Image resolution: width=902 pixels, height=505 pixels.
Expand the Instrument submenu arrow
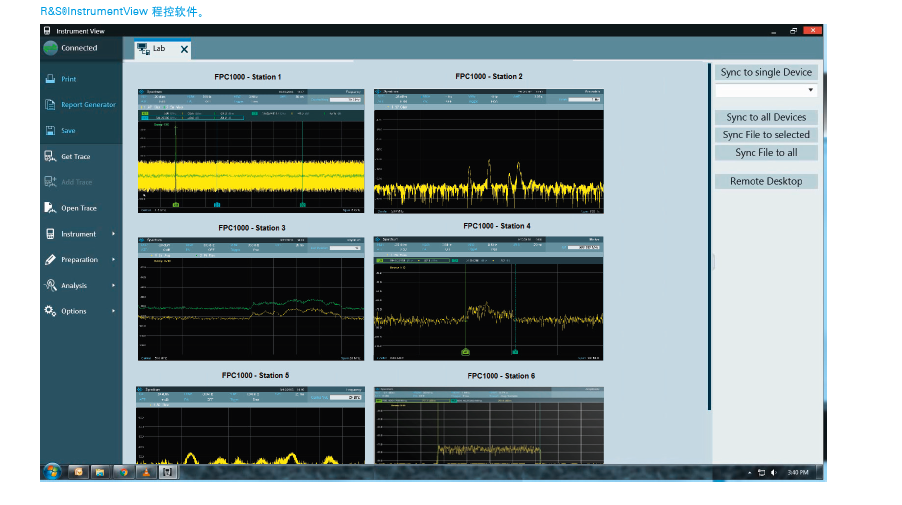tap(113, 234)
